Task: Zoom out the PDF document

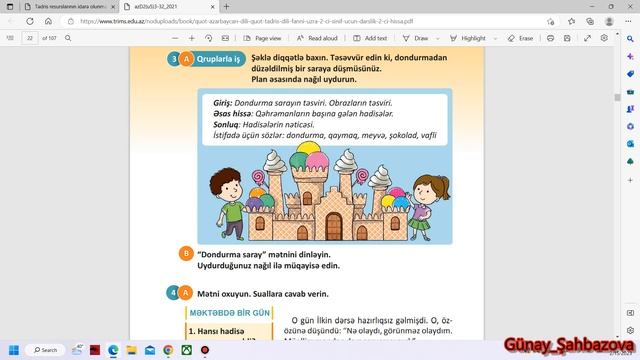Action: point(175,38)
